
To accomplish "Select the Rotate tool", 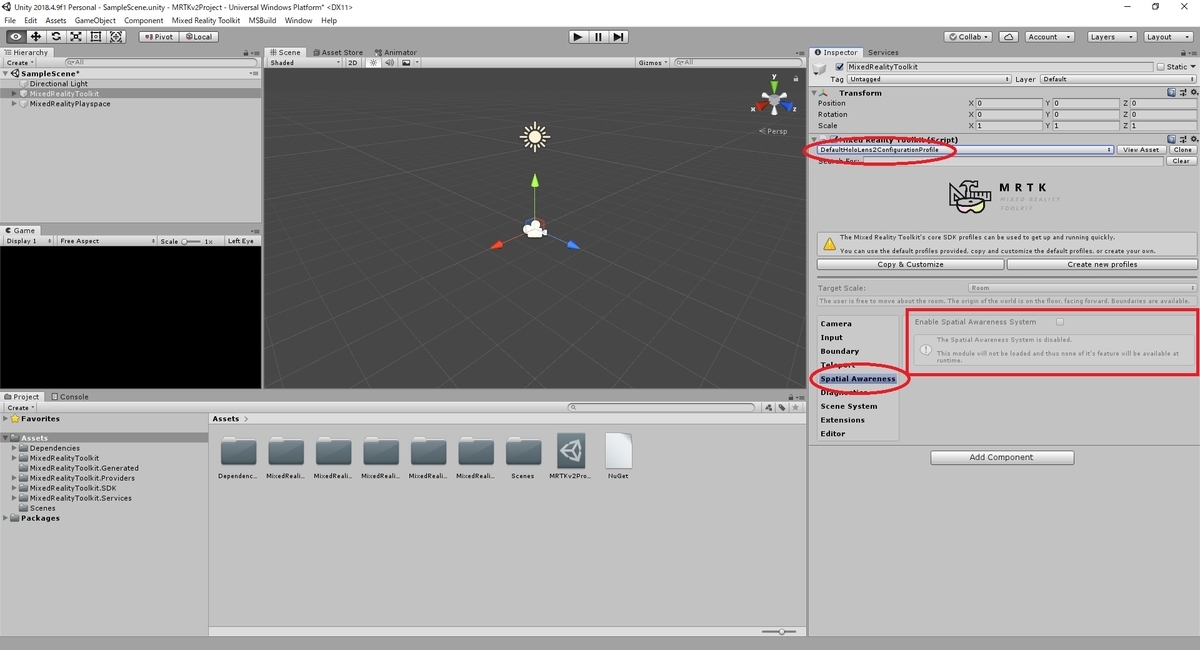I will click(x=56, y=36).
